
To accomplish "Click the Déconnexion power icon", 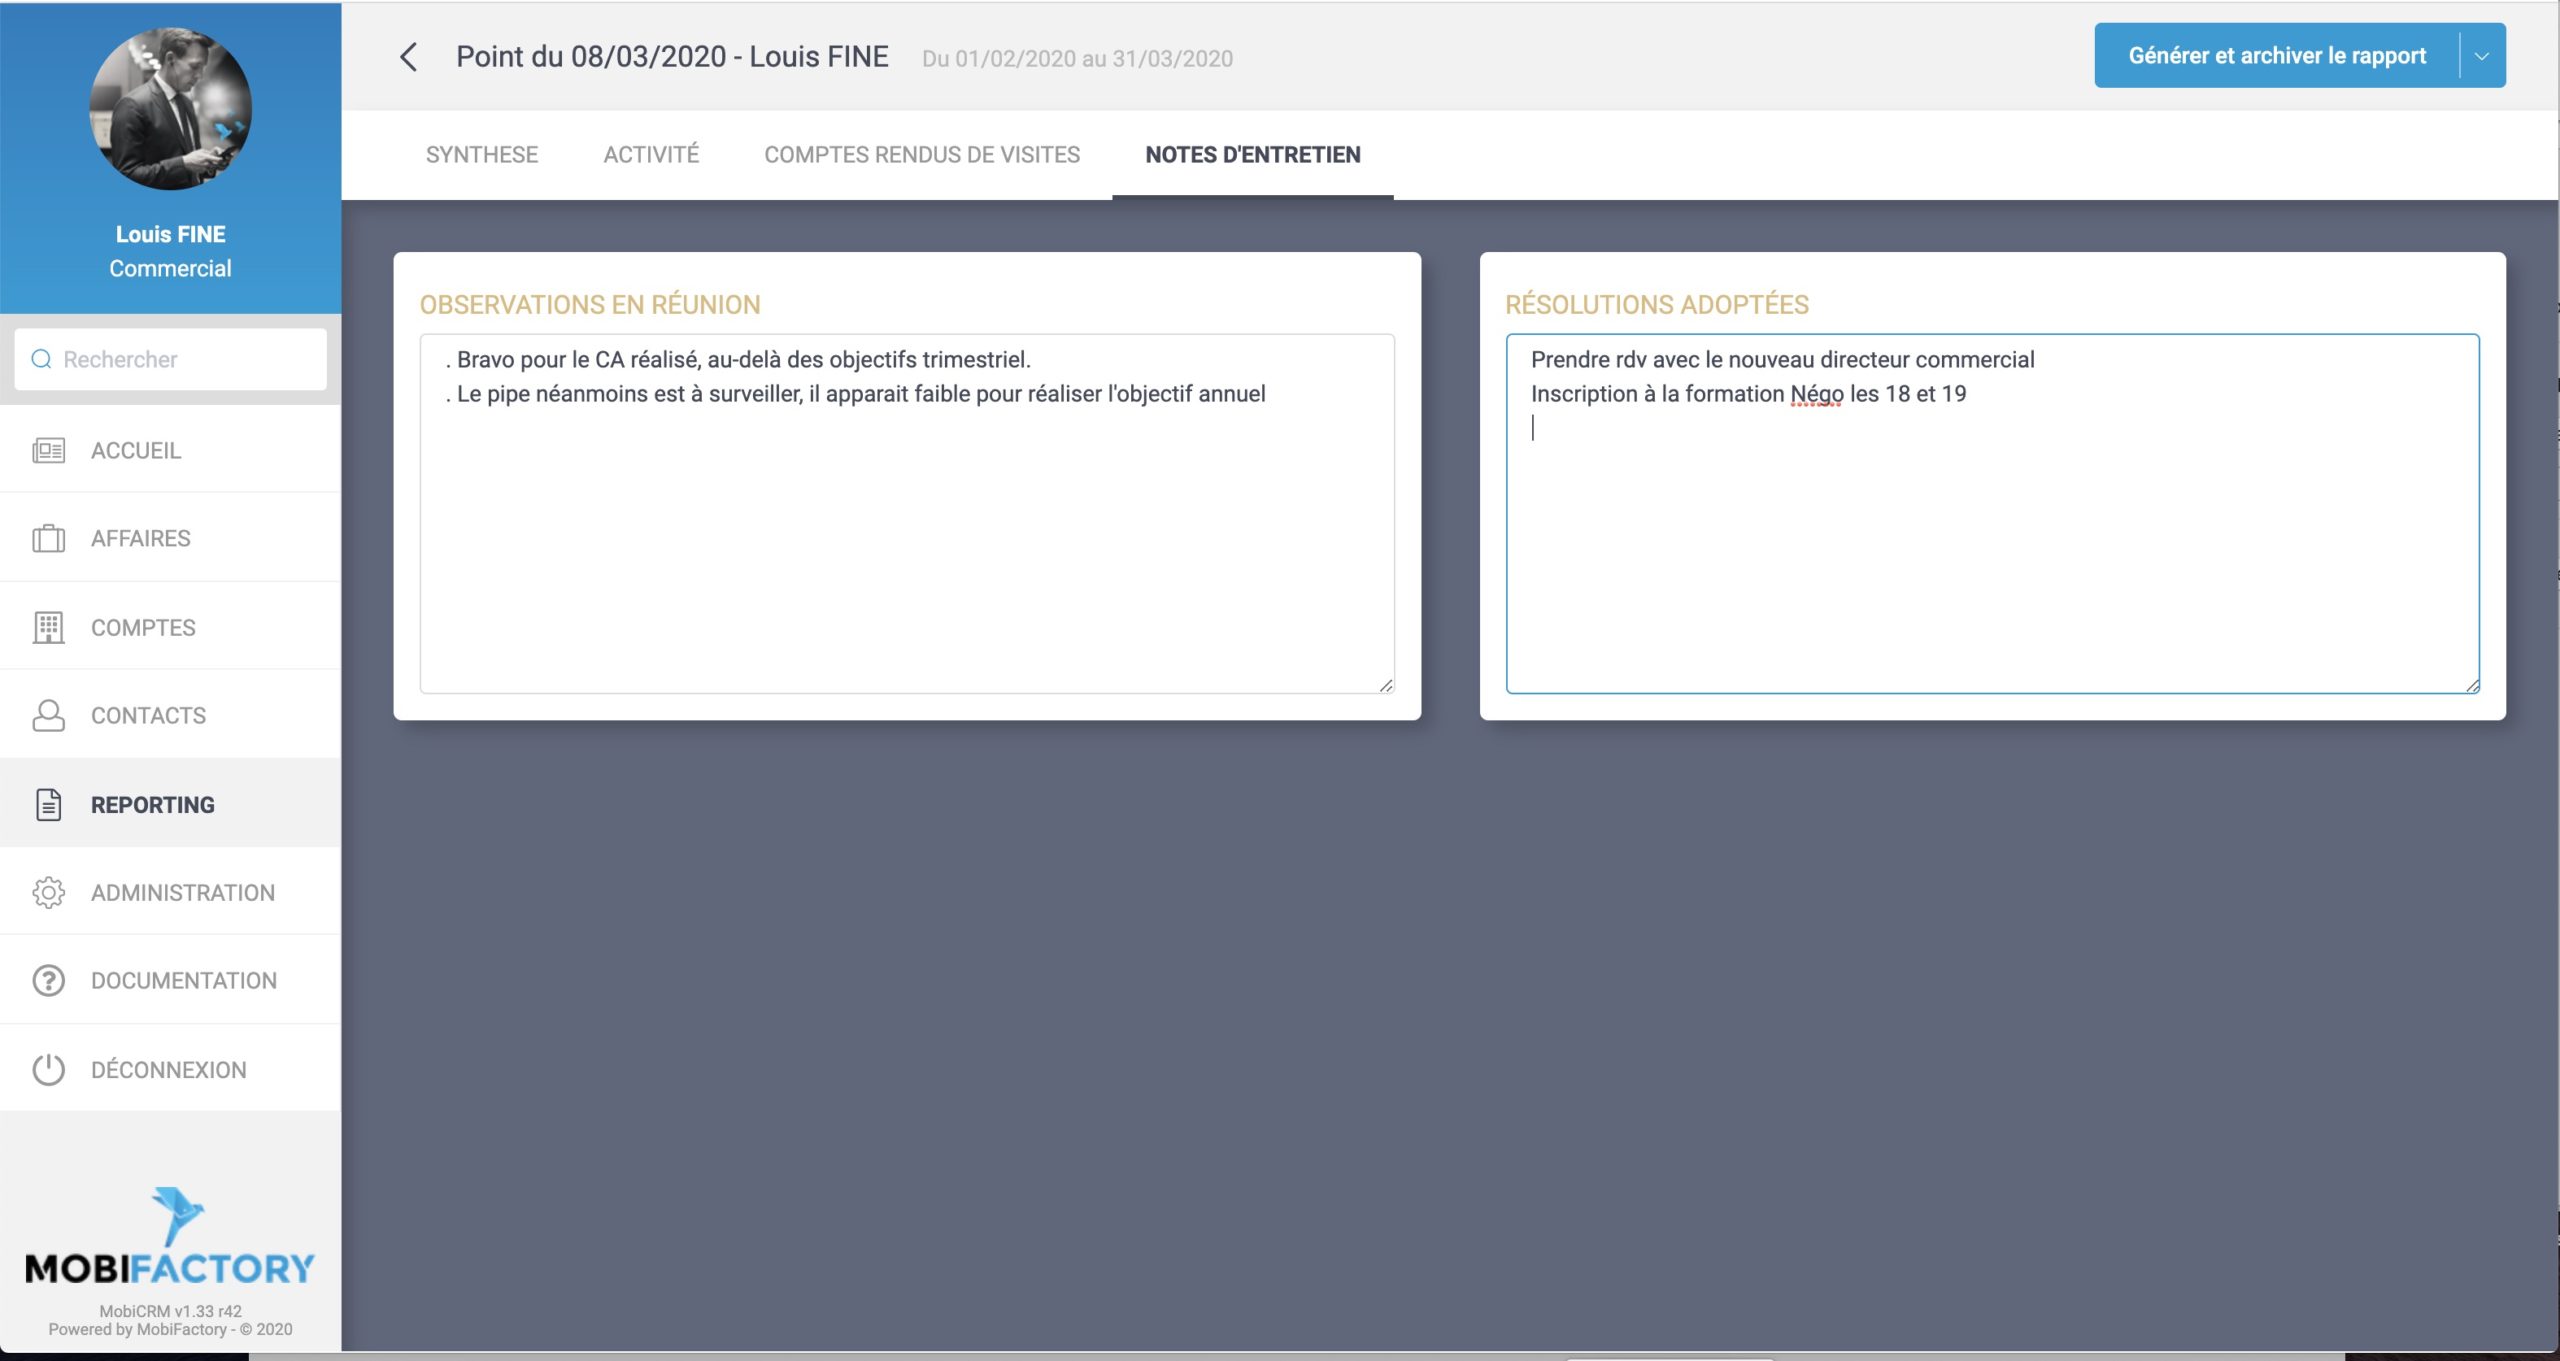I will point(48,1070).
